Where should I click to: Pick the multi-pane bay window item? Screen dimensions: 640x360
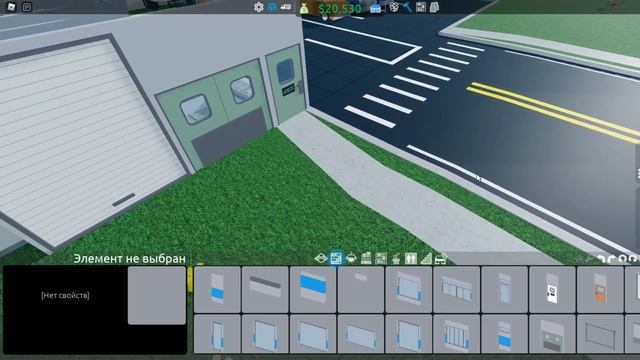pyautogui.click(x=457, y=334)
